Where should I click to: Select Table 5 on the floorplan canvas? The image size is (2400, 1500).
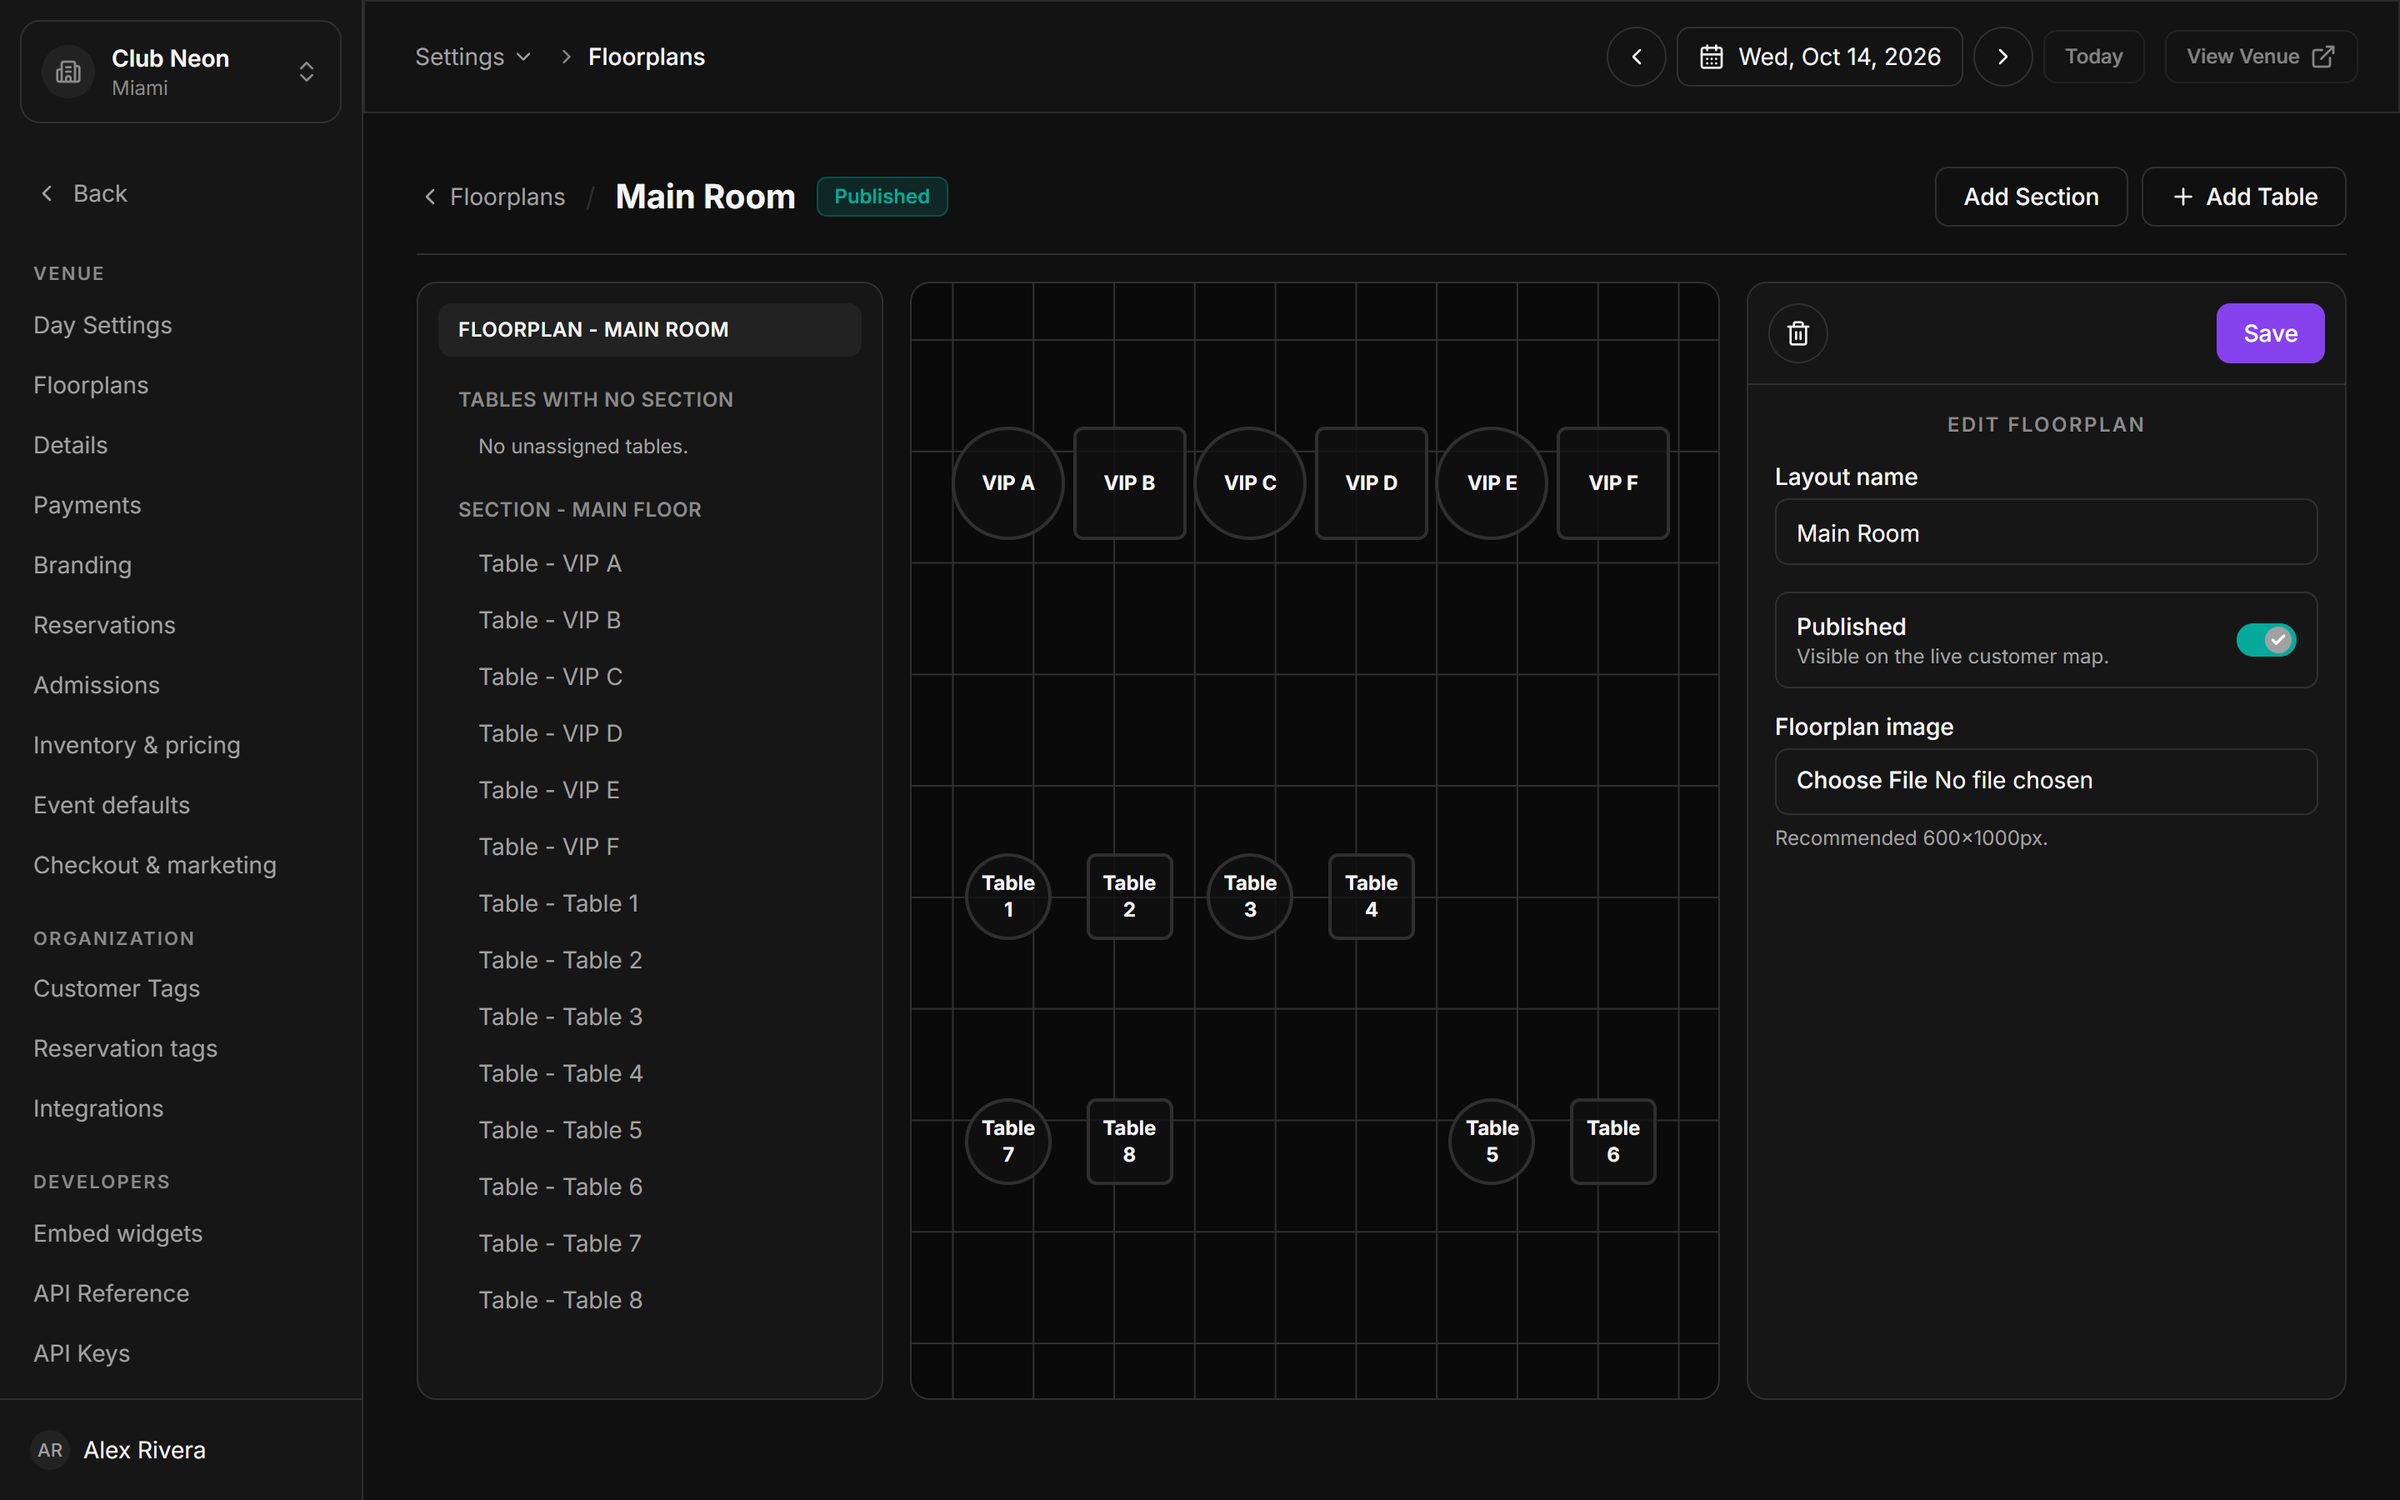pos(1492,1141)
